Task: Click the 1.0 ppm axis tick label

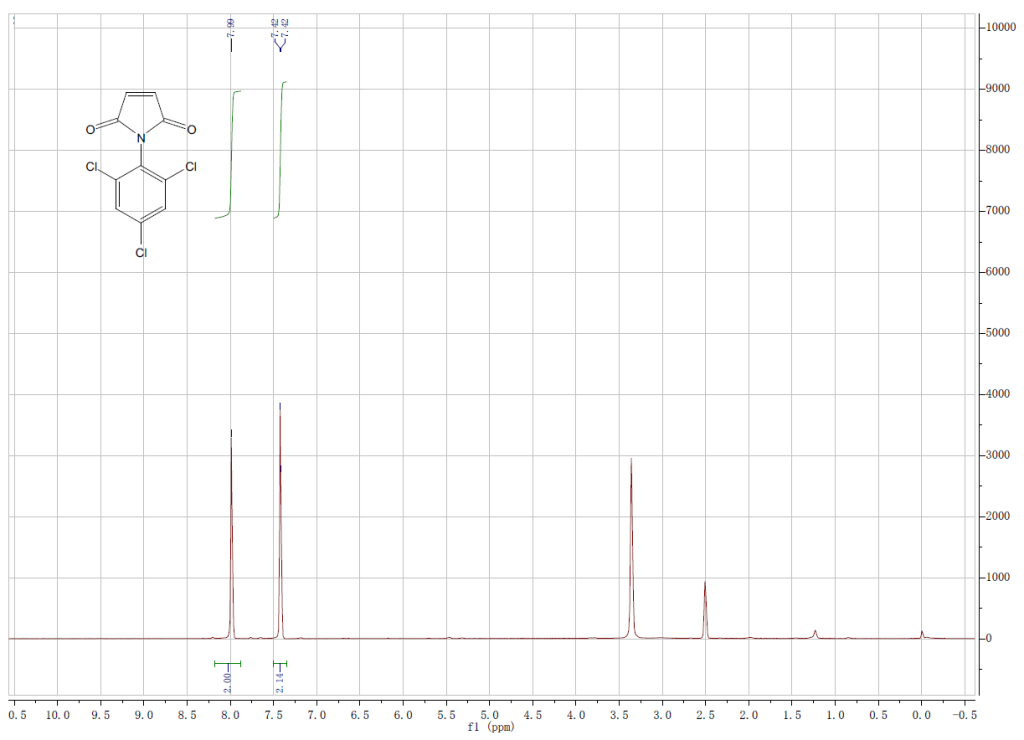Action: coord(835,715)
